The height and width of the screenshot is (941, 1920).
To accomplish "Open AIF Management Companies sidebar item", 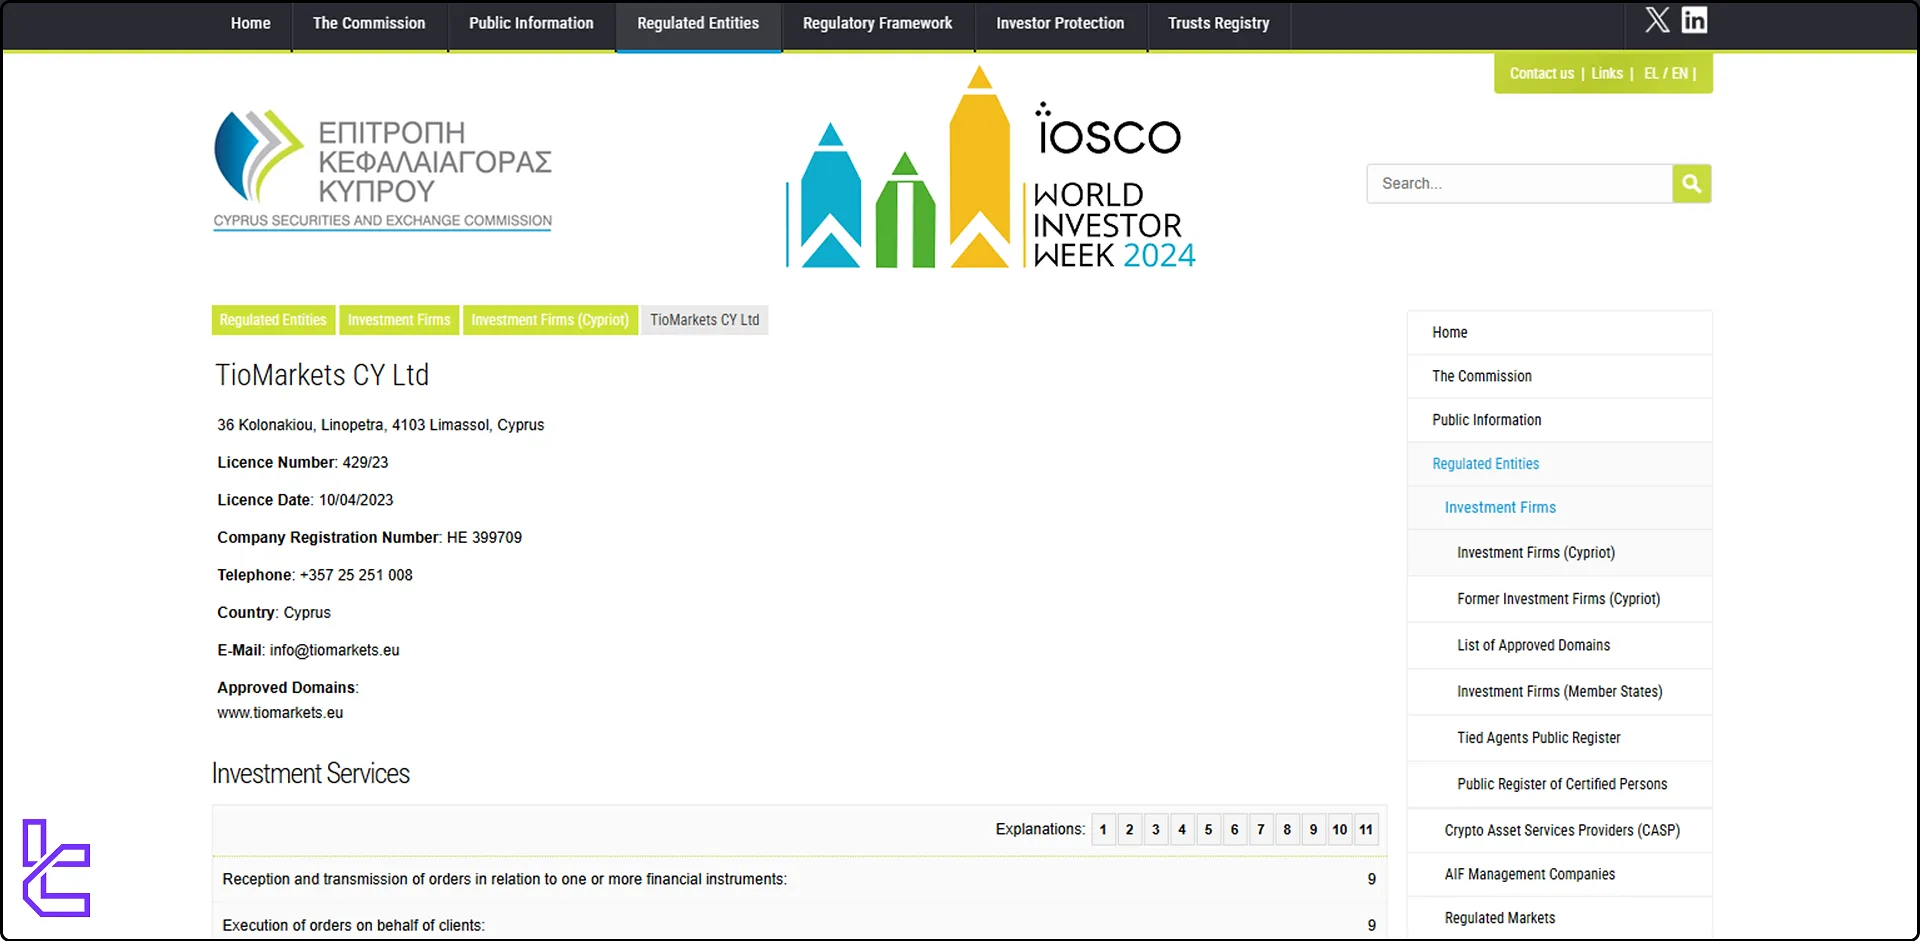I will coord(1559,875).
